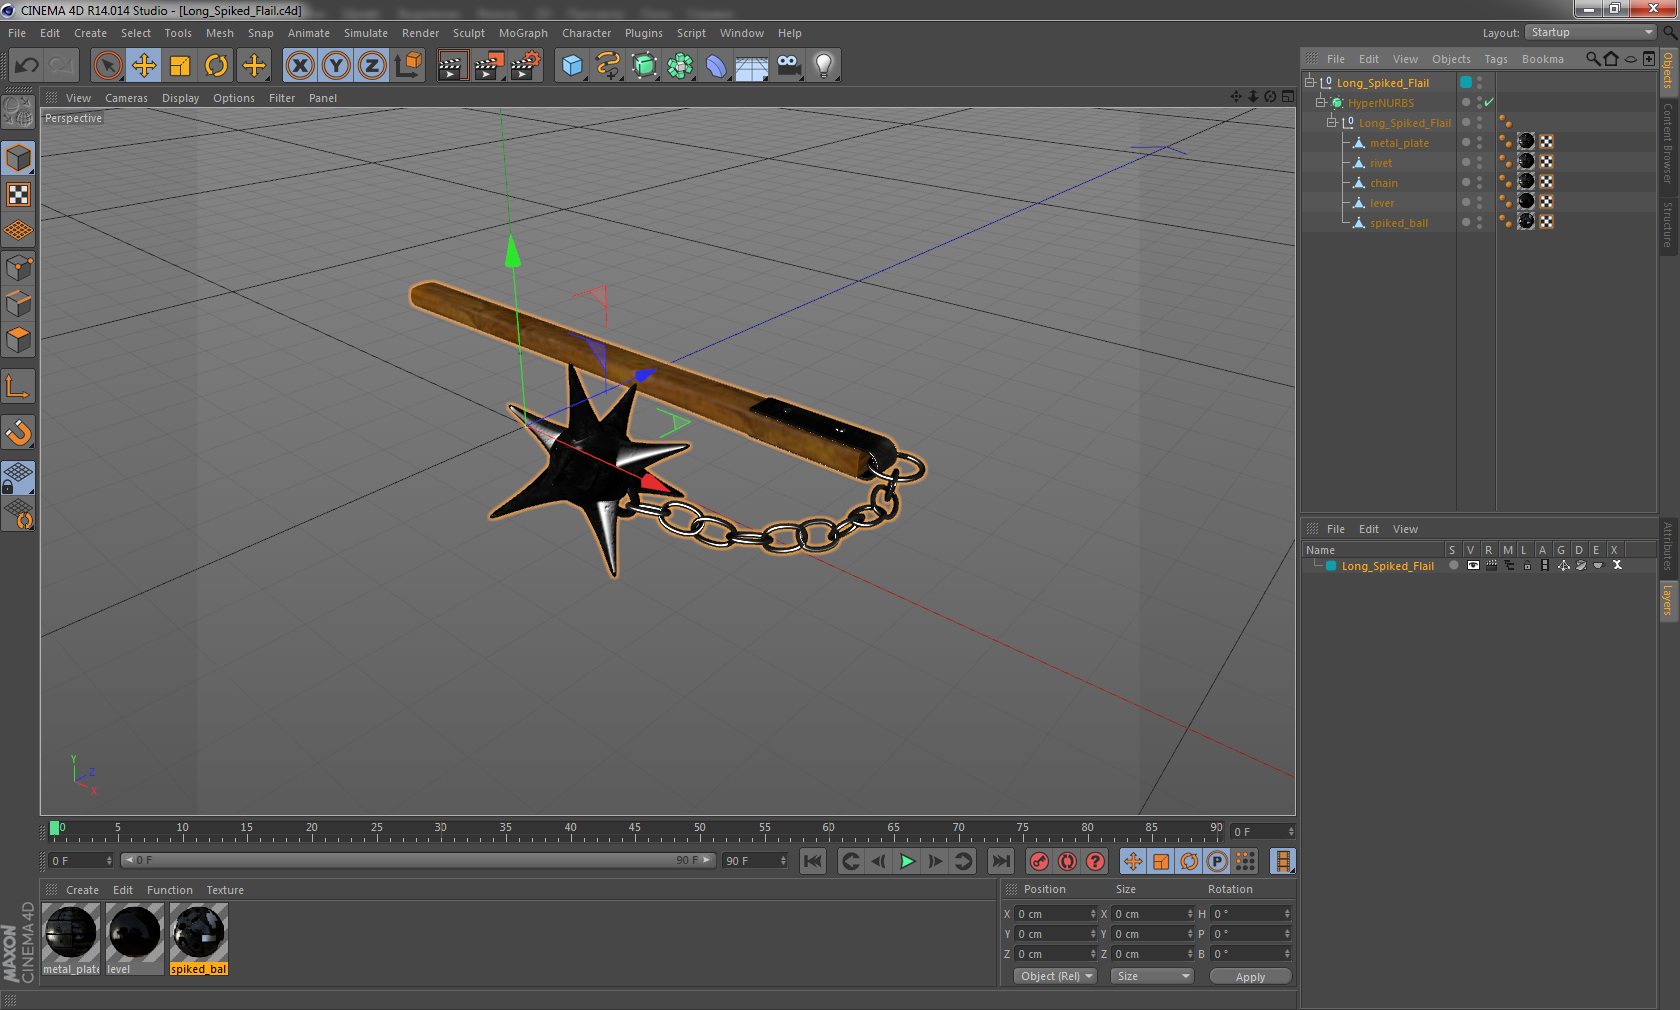
Task: Add a Light object
Action: [x=824, y=66]
